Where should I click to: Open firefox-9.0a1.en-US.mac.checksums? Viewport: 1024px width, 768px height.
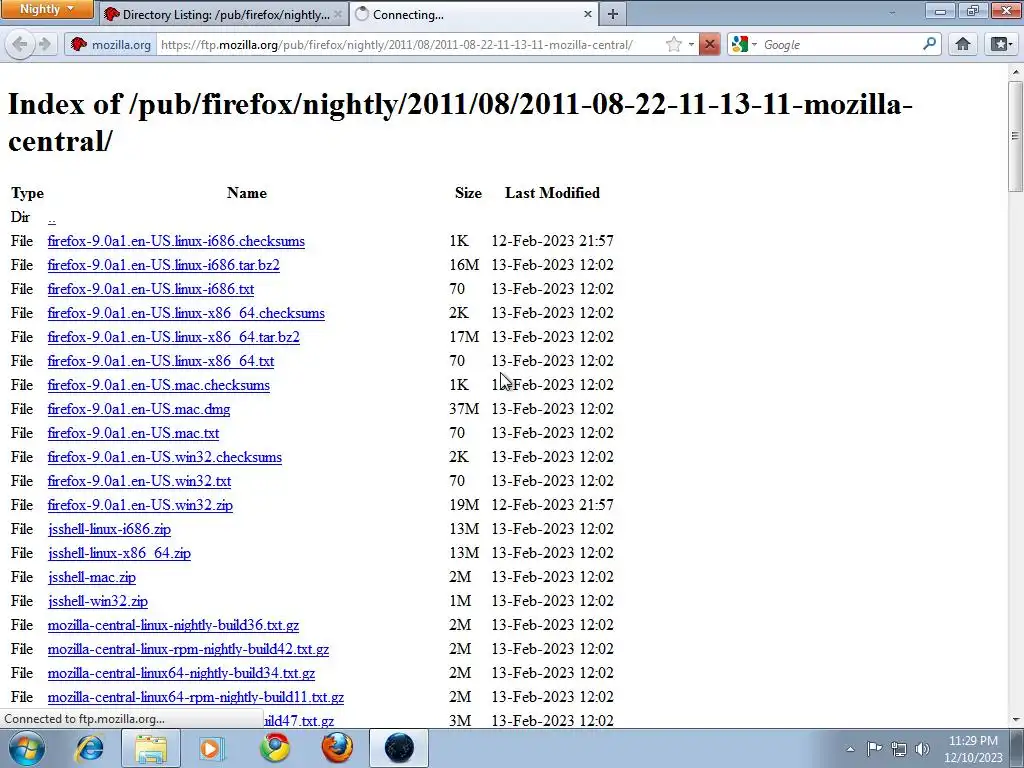(159, 385)
